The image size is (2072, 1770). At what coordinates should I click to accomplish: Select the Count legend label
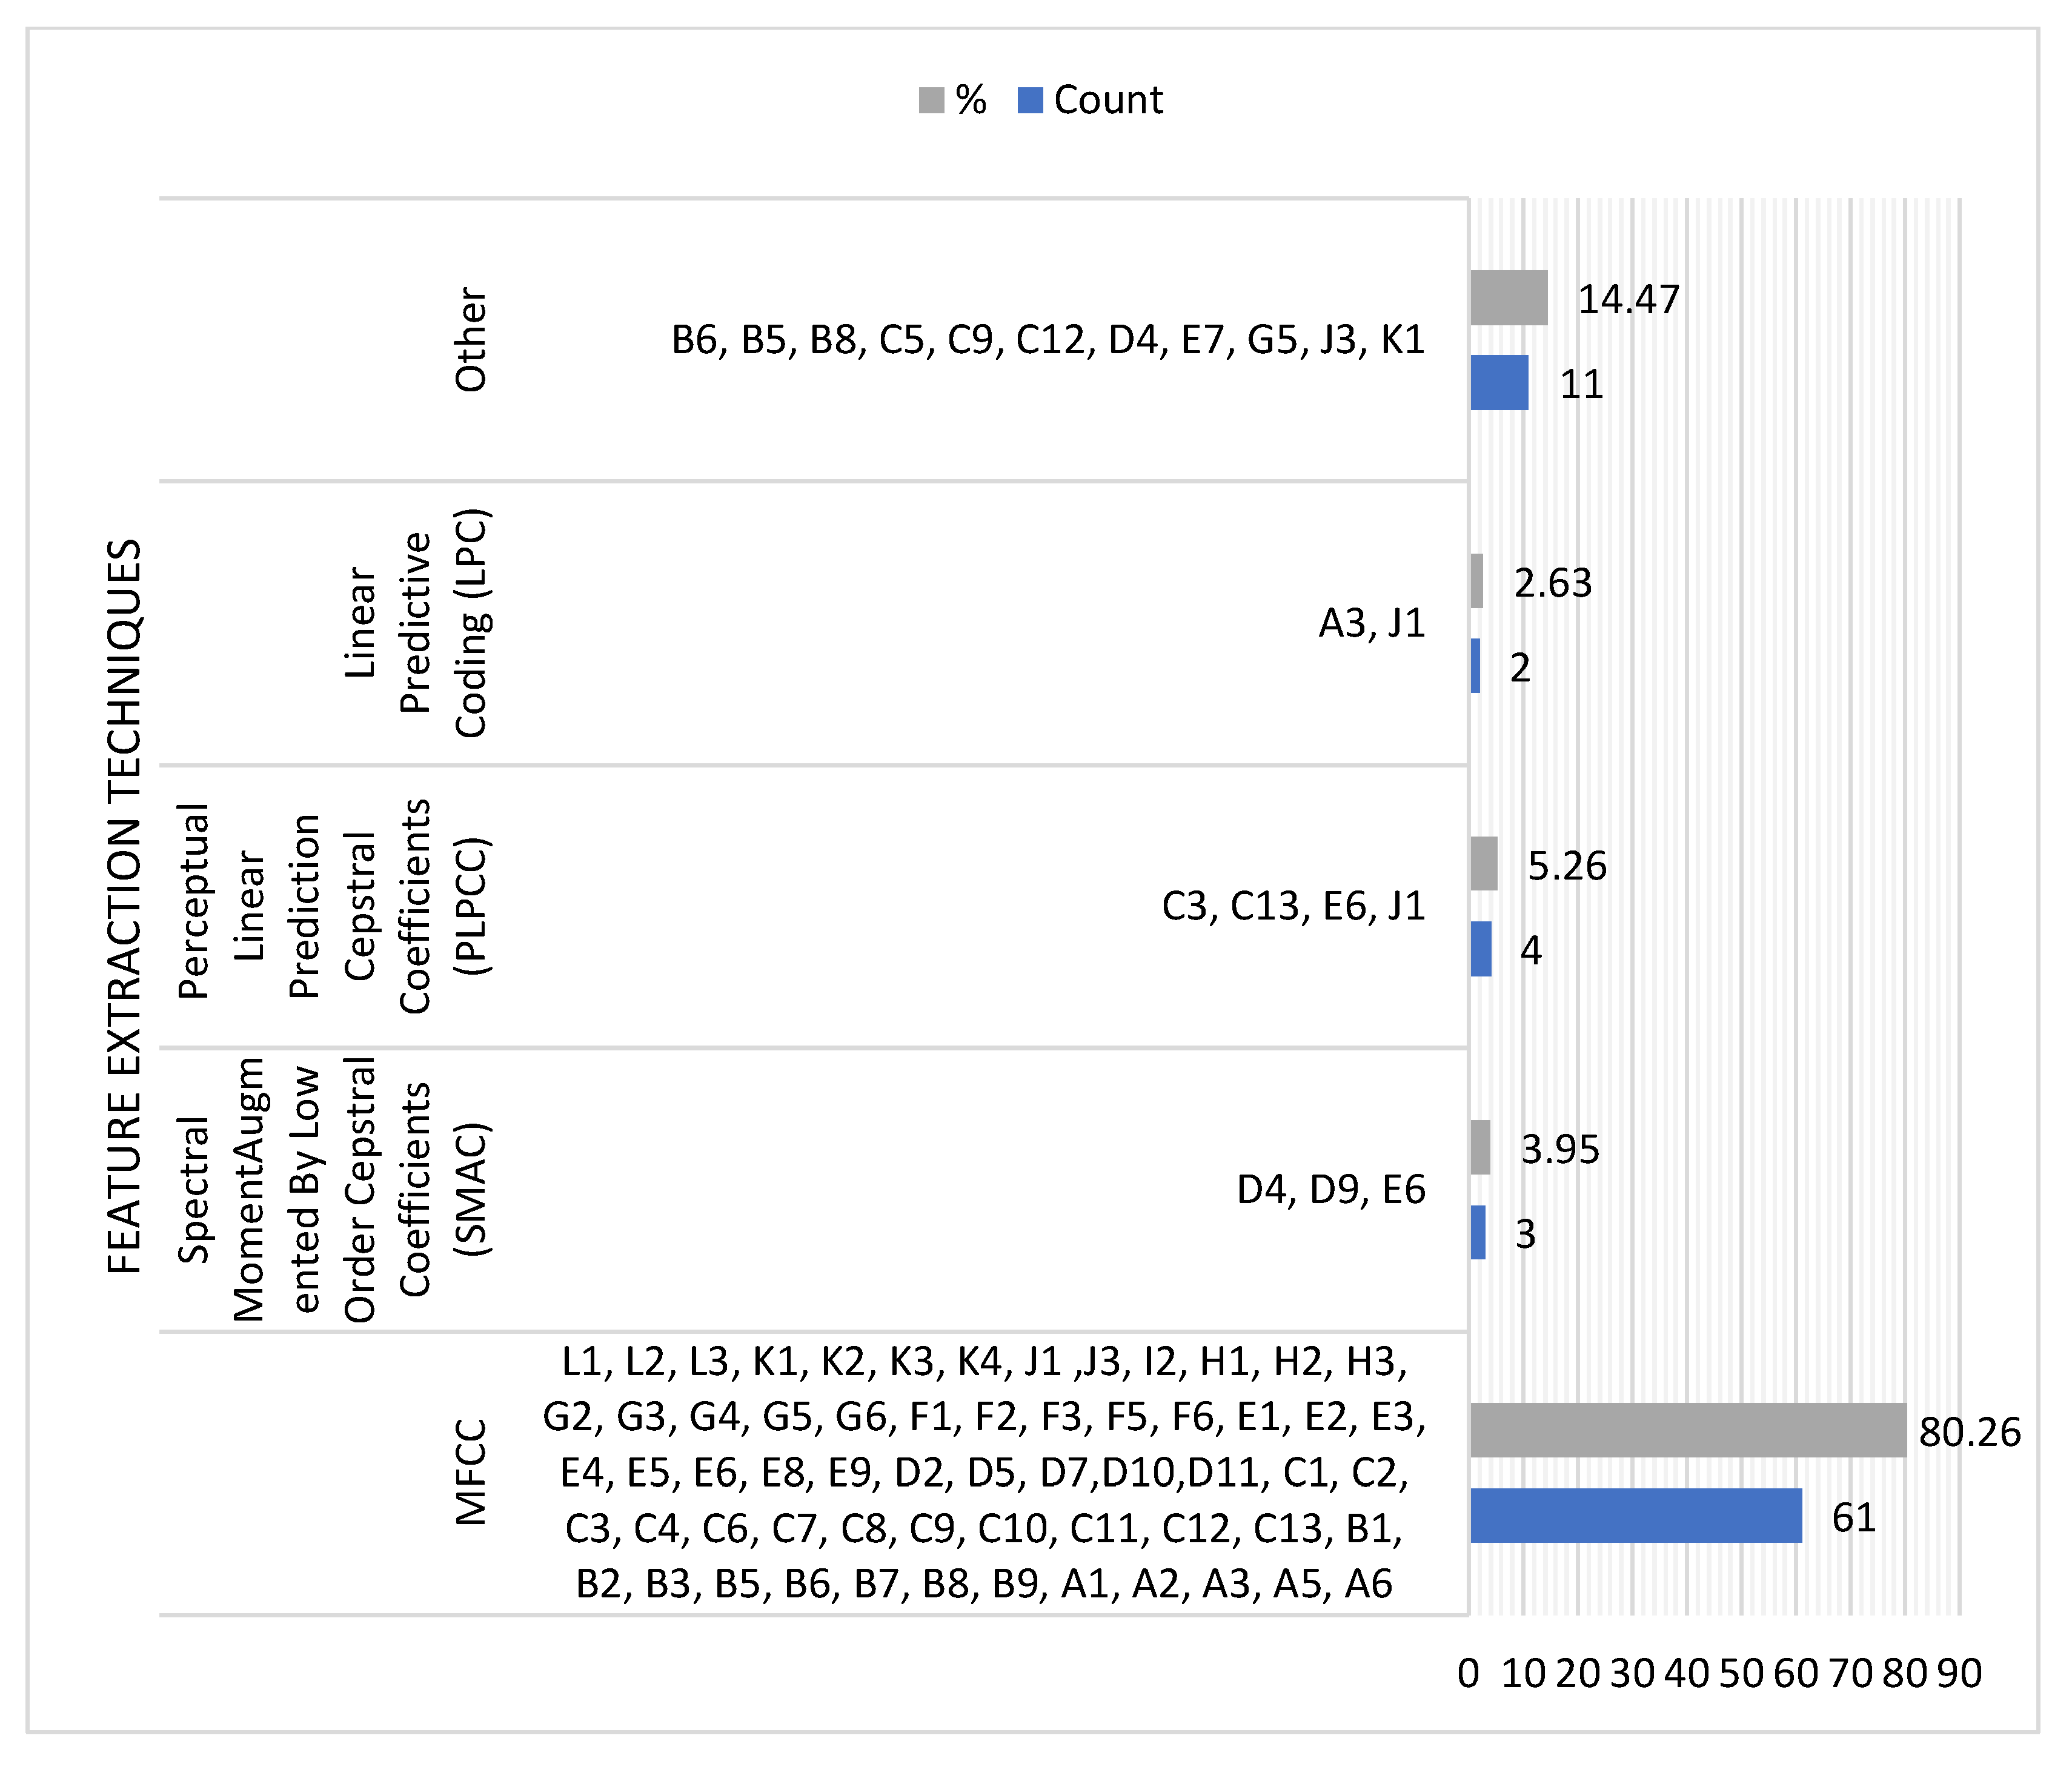1108,100
